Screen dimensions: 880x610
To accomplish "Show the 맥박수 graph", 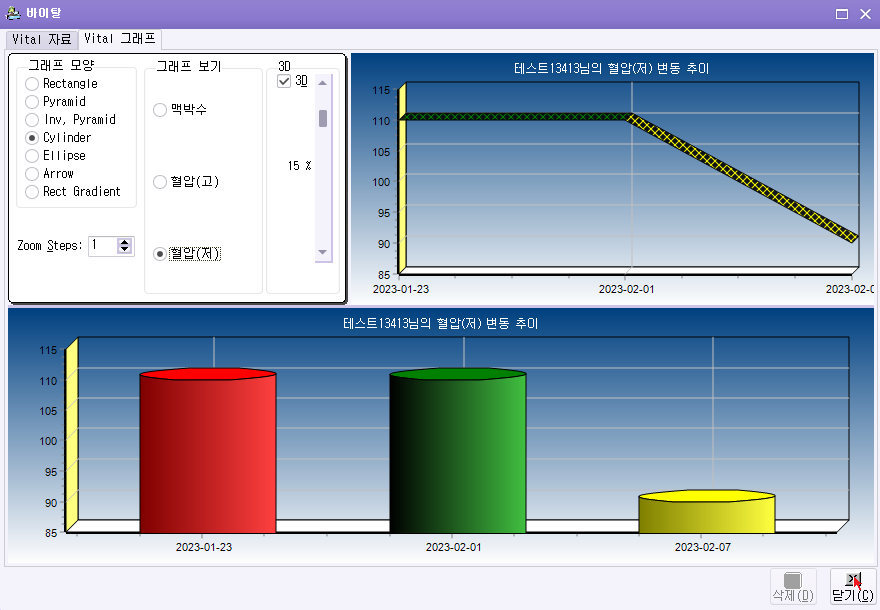I will 180,109.
